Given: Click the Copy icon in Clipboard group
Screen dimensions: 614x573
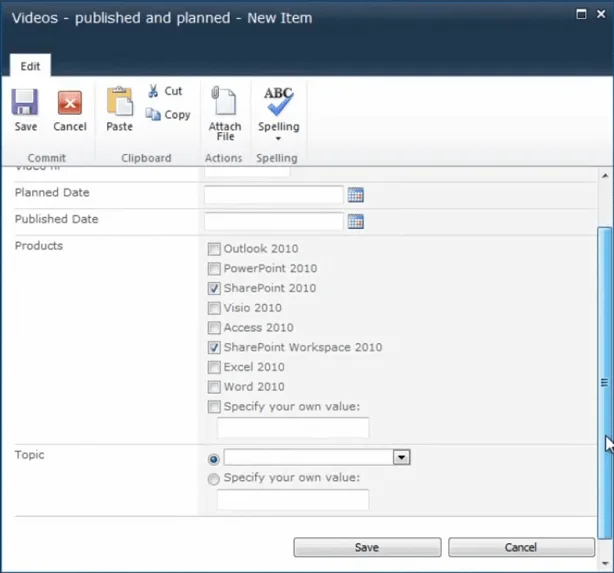Looking at the screenshot, I should 154,115.
